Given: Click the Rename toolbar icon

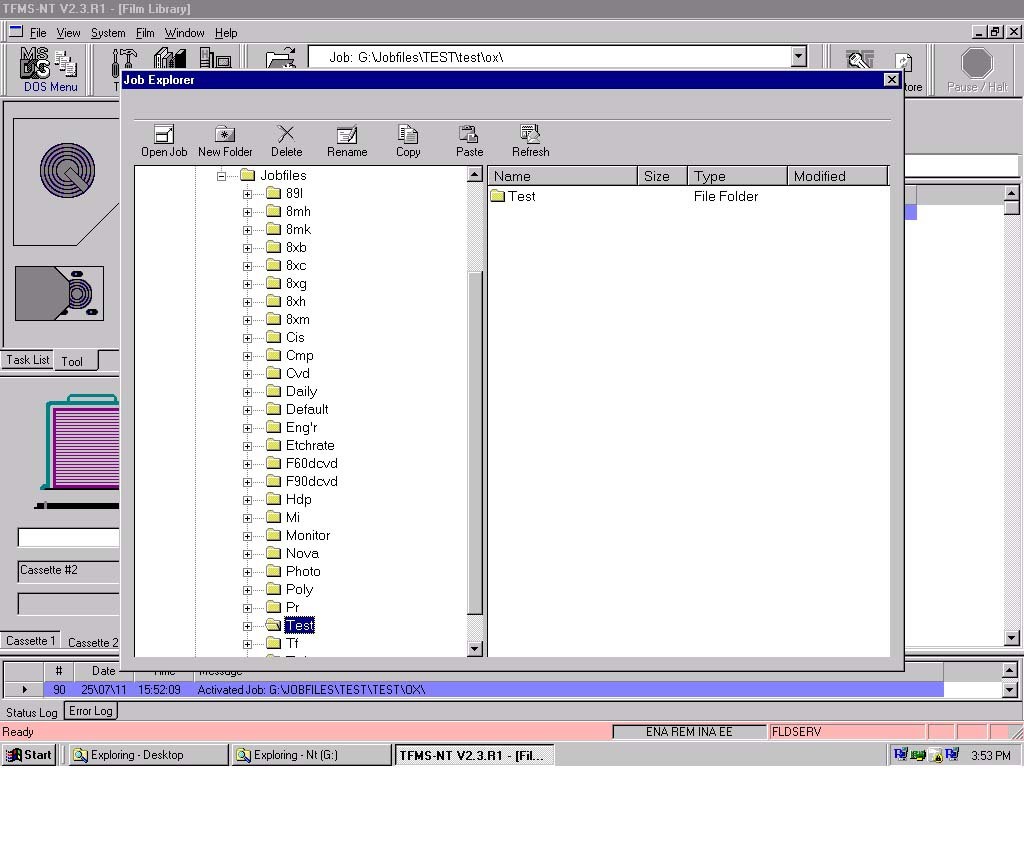Looking at the screenshot, I should pos(347,140).
